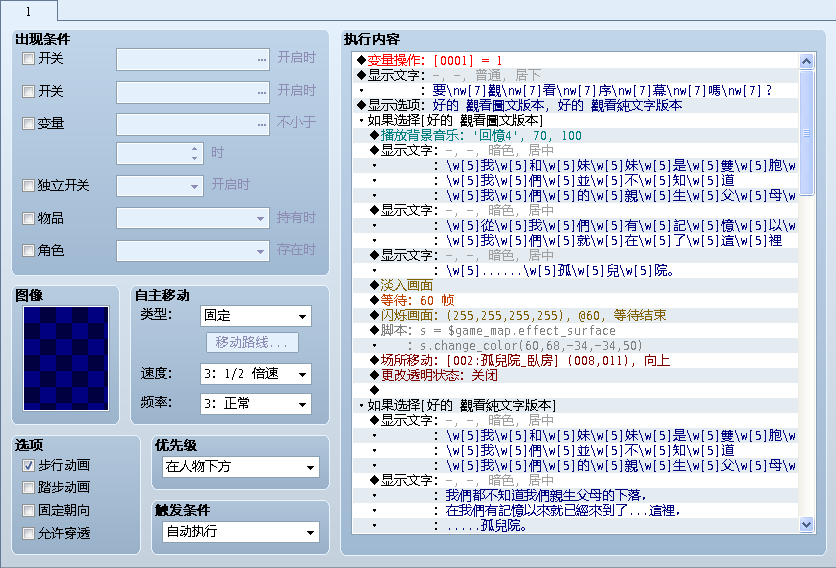Select the 显示文字: 普通, 居下 command
The height and width of the screenshot is (568, 836).
coord(576,75)
